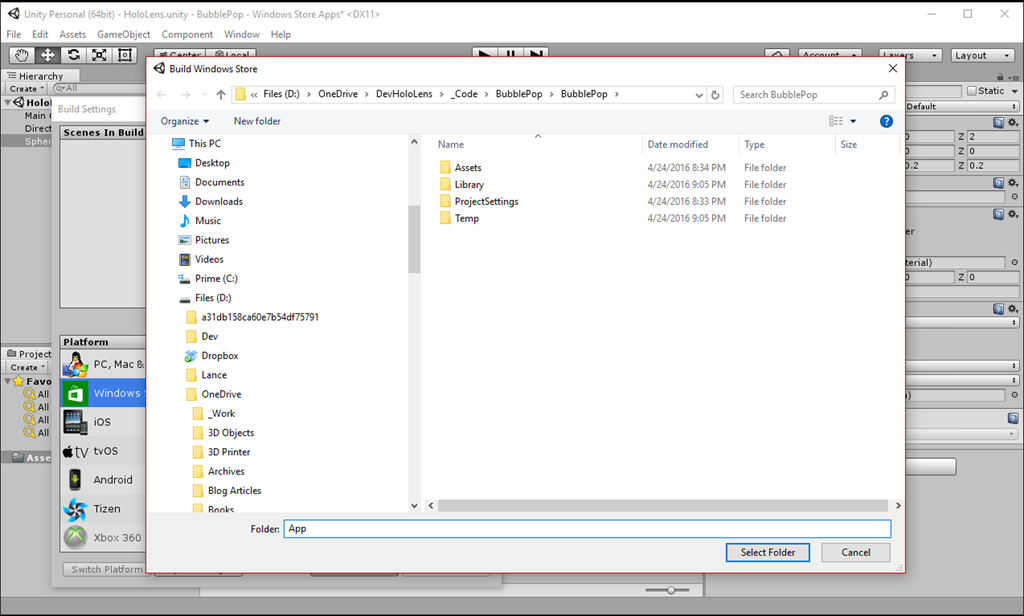The image size is (1024, 616).
Task: Open the Layout dropdown in Unity
Action: (x=982, y=56)
